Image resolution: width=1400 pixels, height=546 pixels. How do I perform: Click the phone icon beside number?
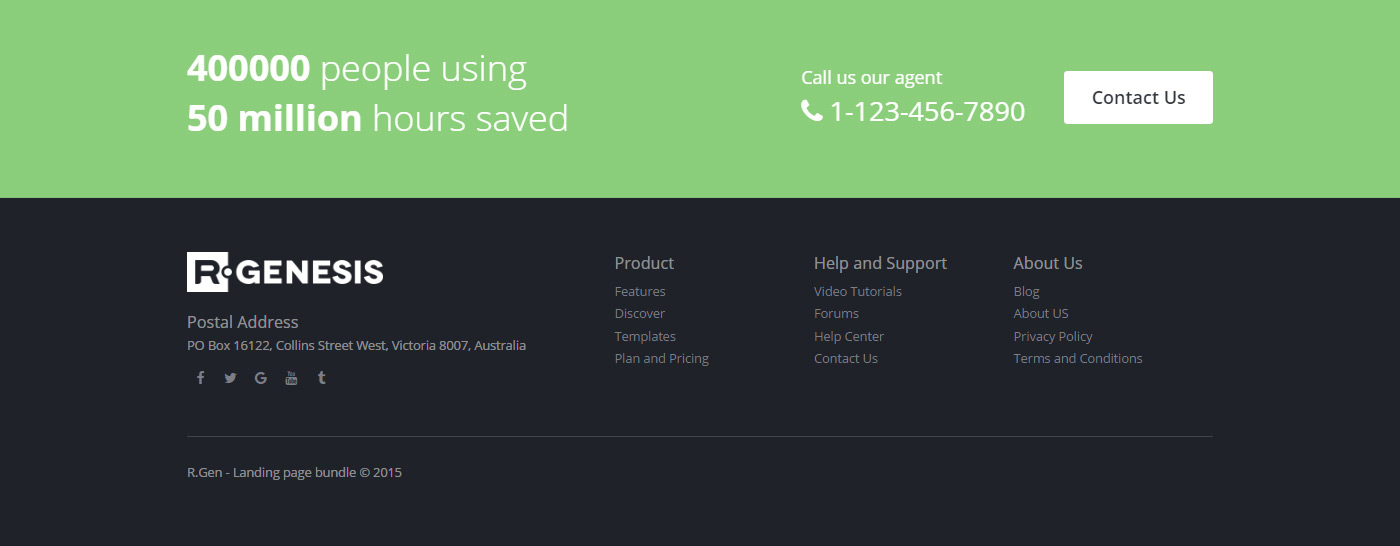811,111
